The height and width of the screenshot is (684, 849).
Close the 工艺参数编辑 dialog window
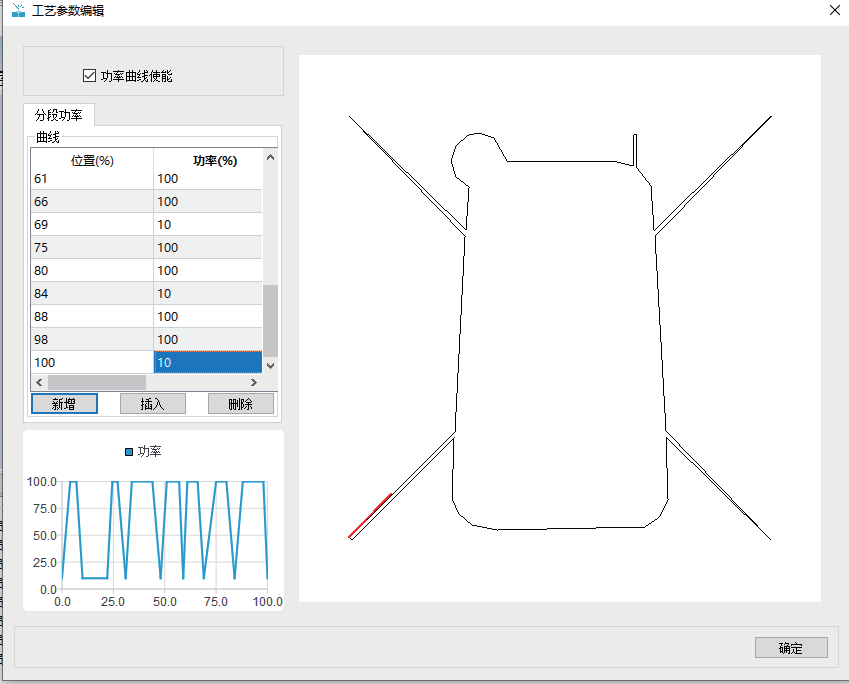tap(834, 10)
